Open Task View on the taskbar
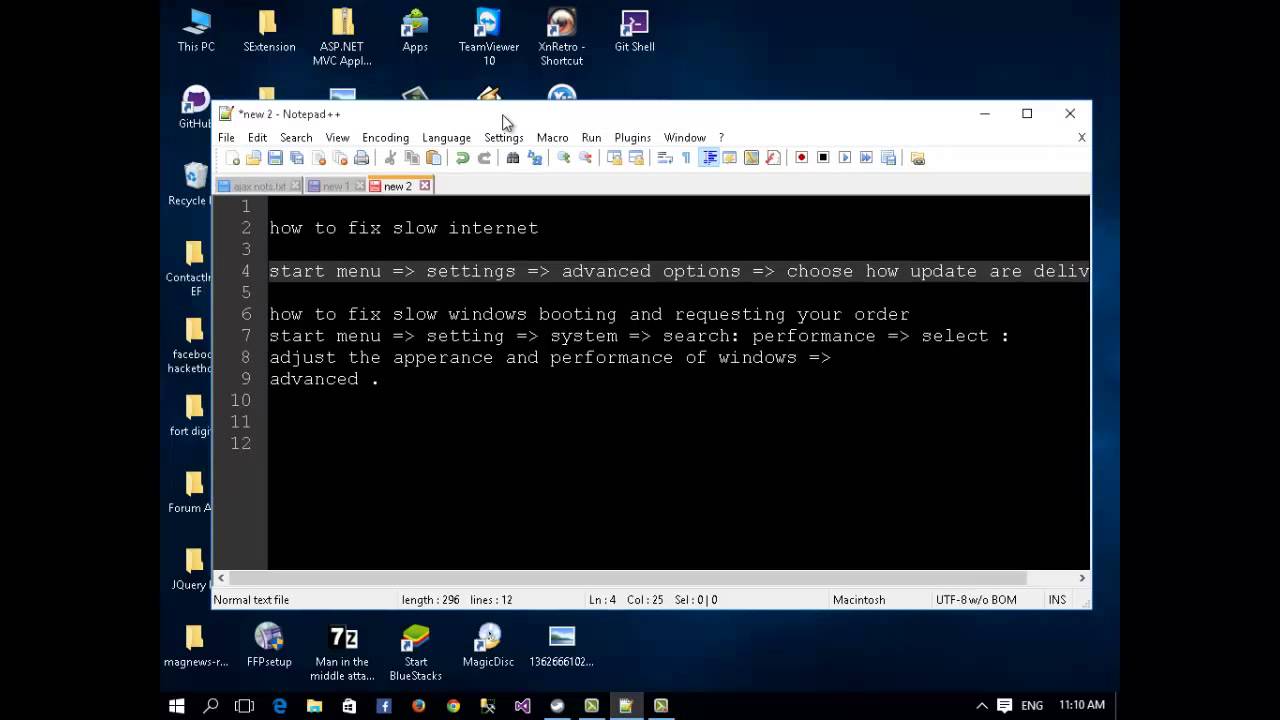 pos(244,705)
